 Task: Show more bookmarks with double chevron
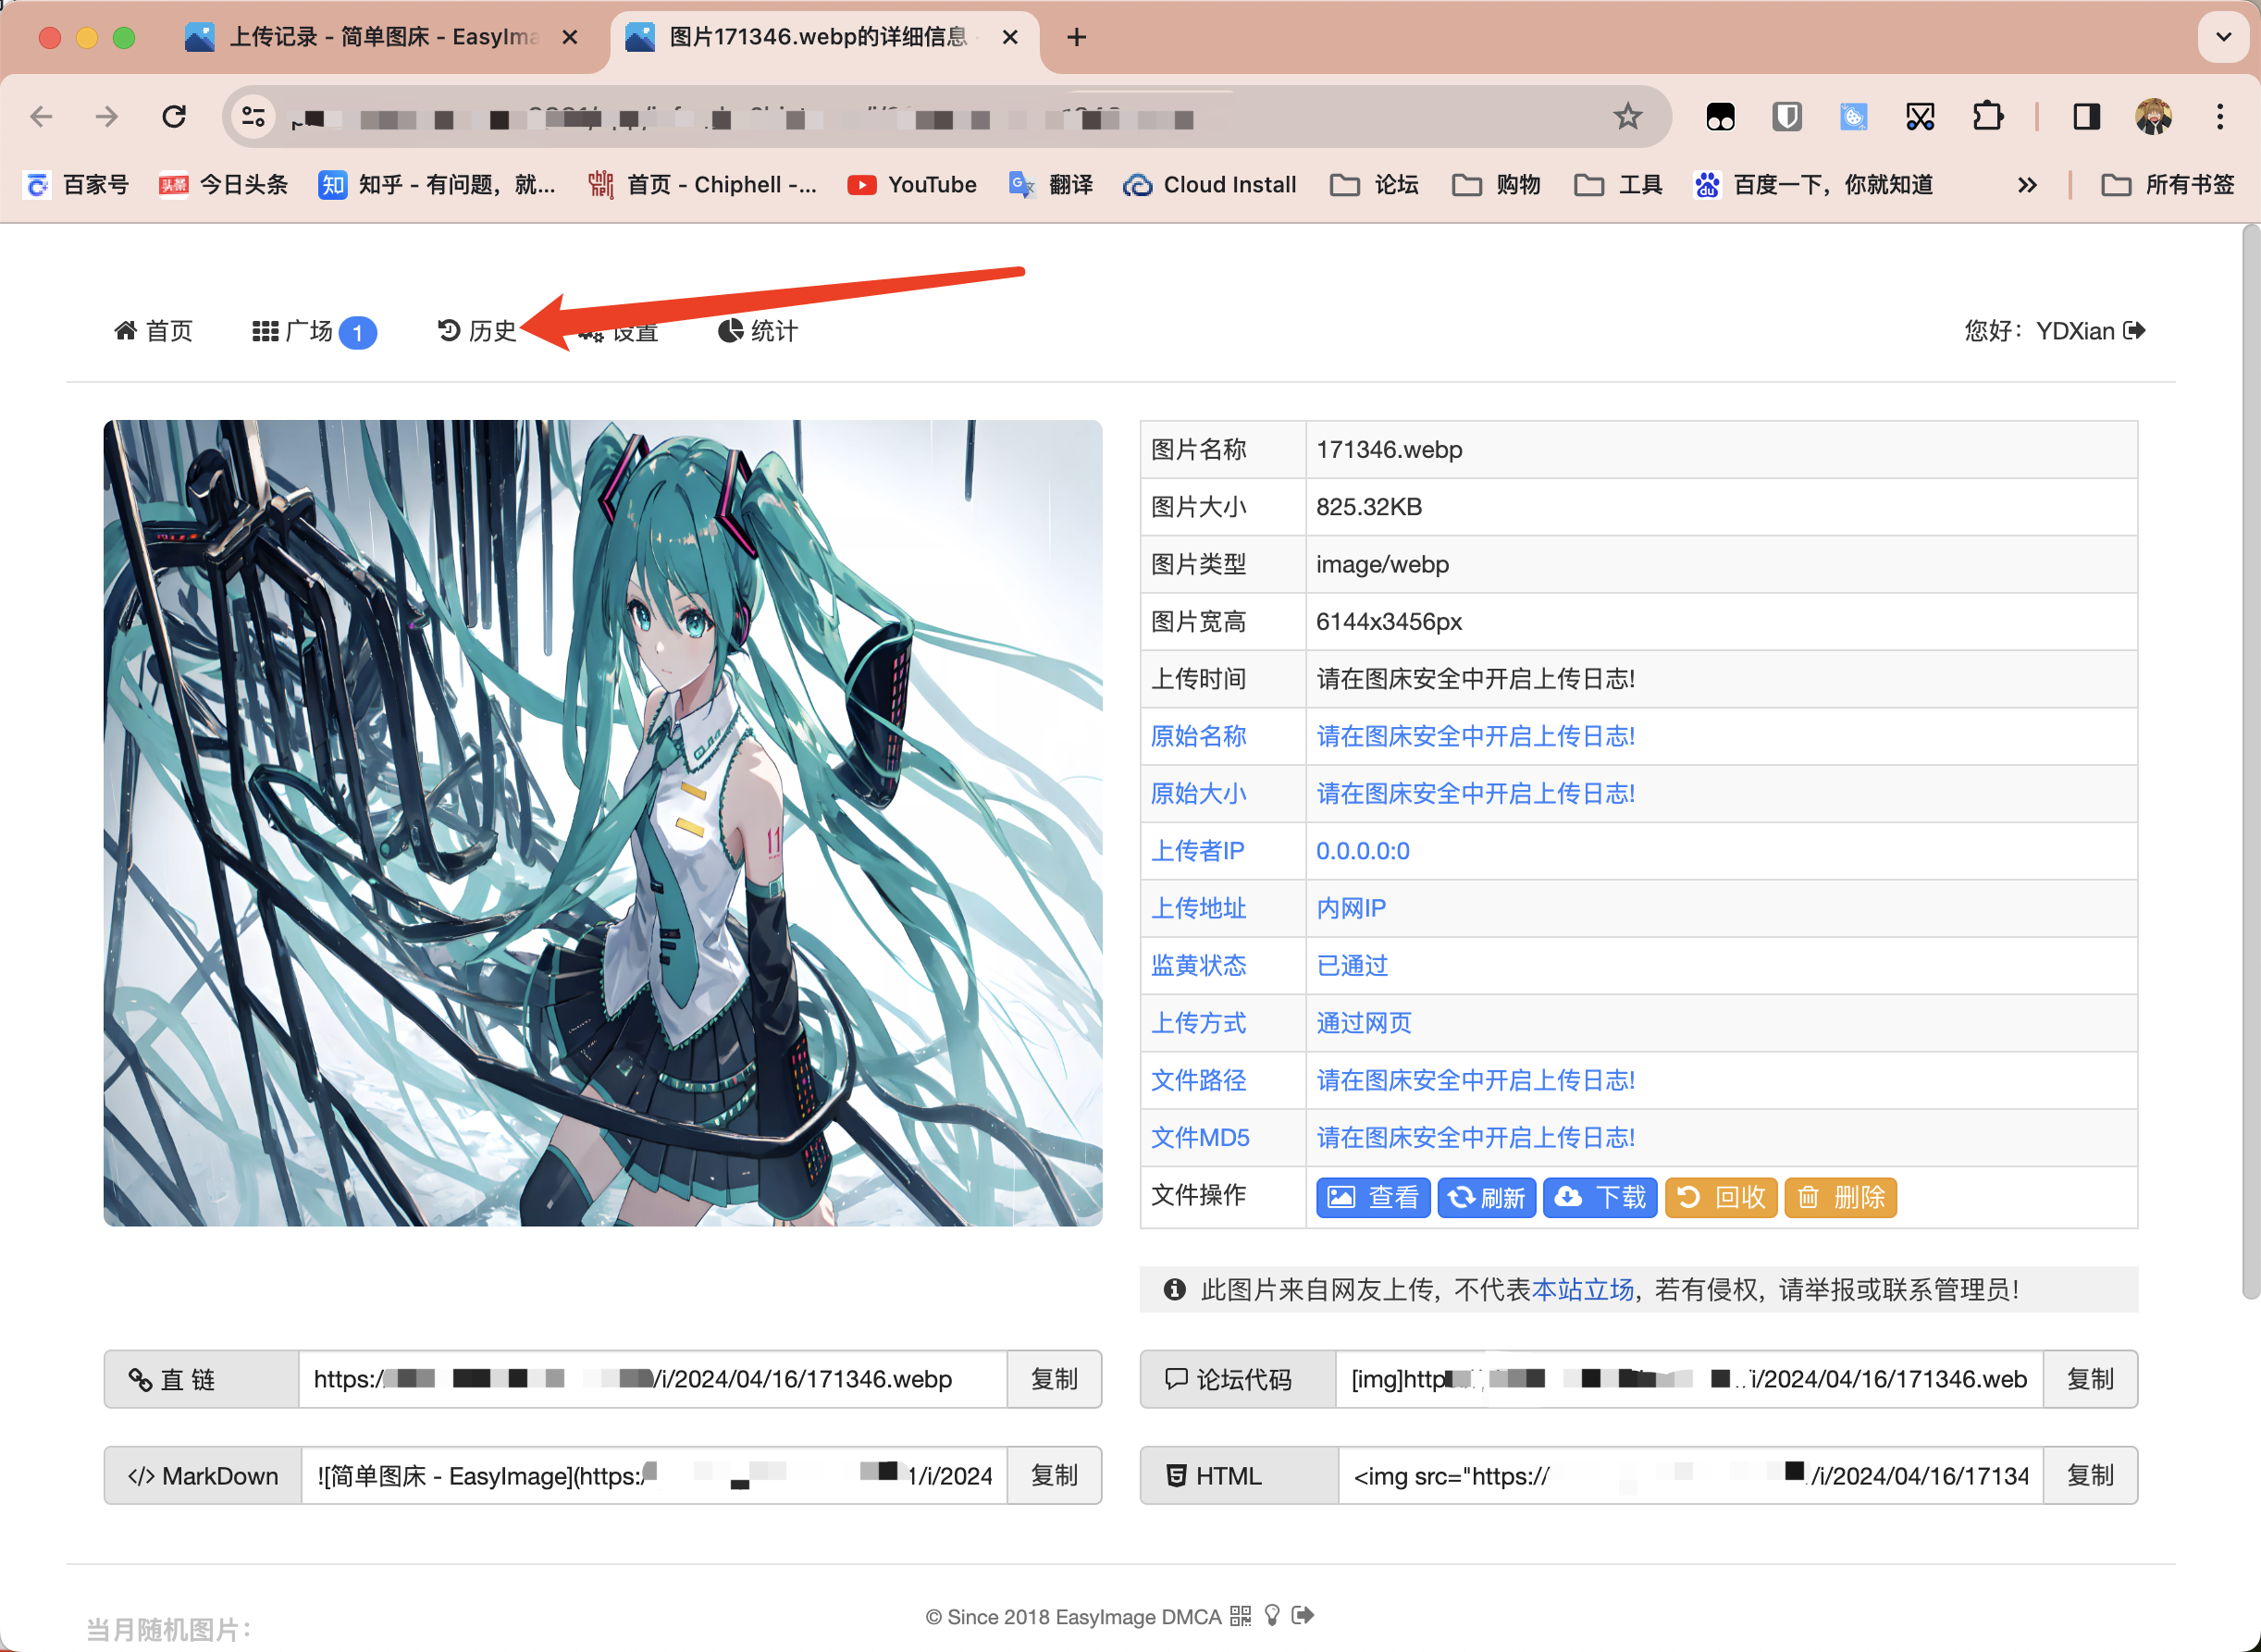2027,185
